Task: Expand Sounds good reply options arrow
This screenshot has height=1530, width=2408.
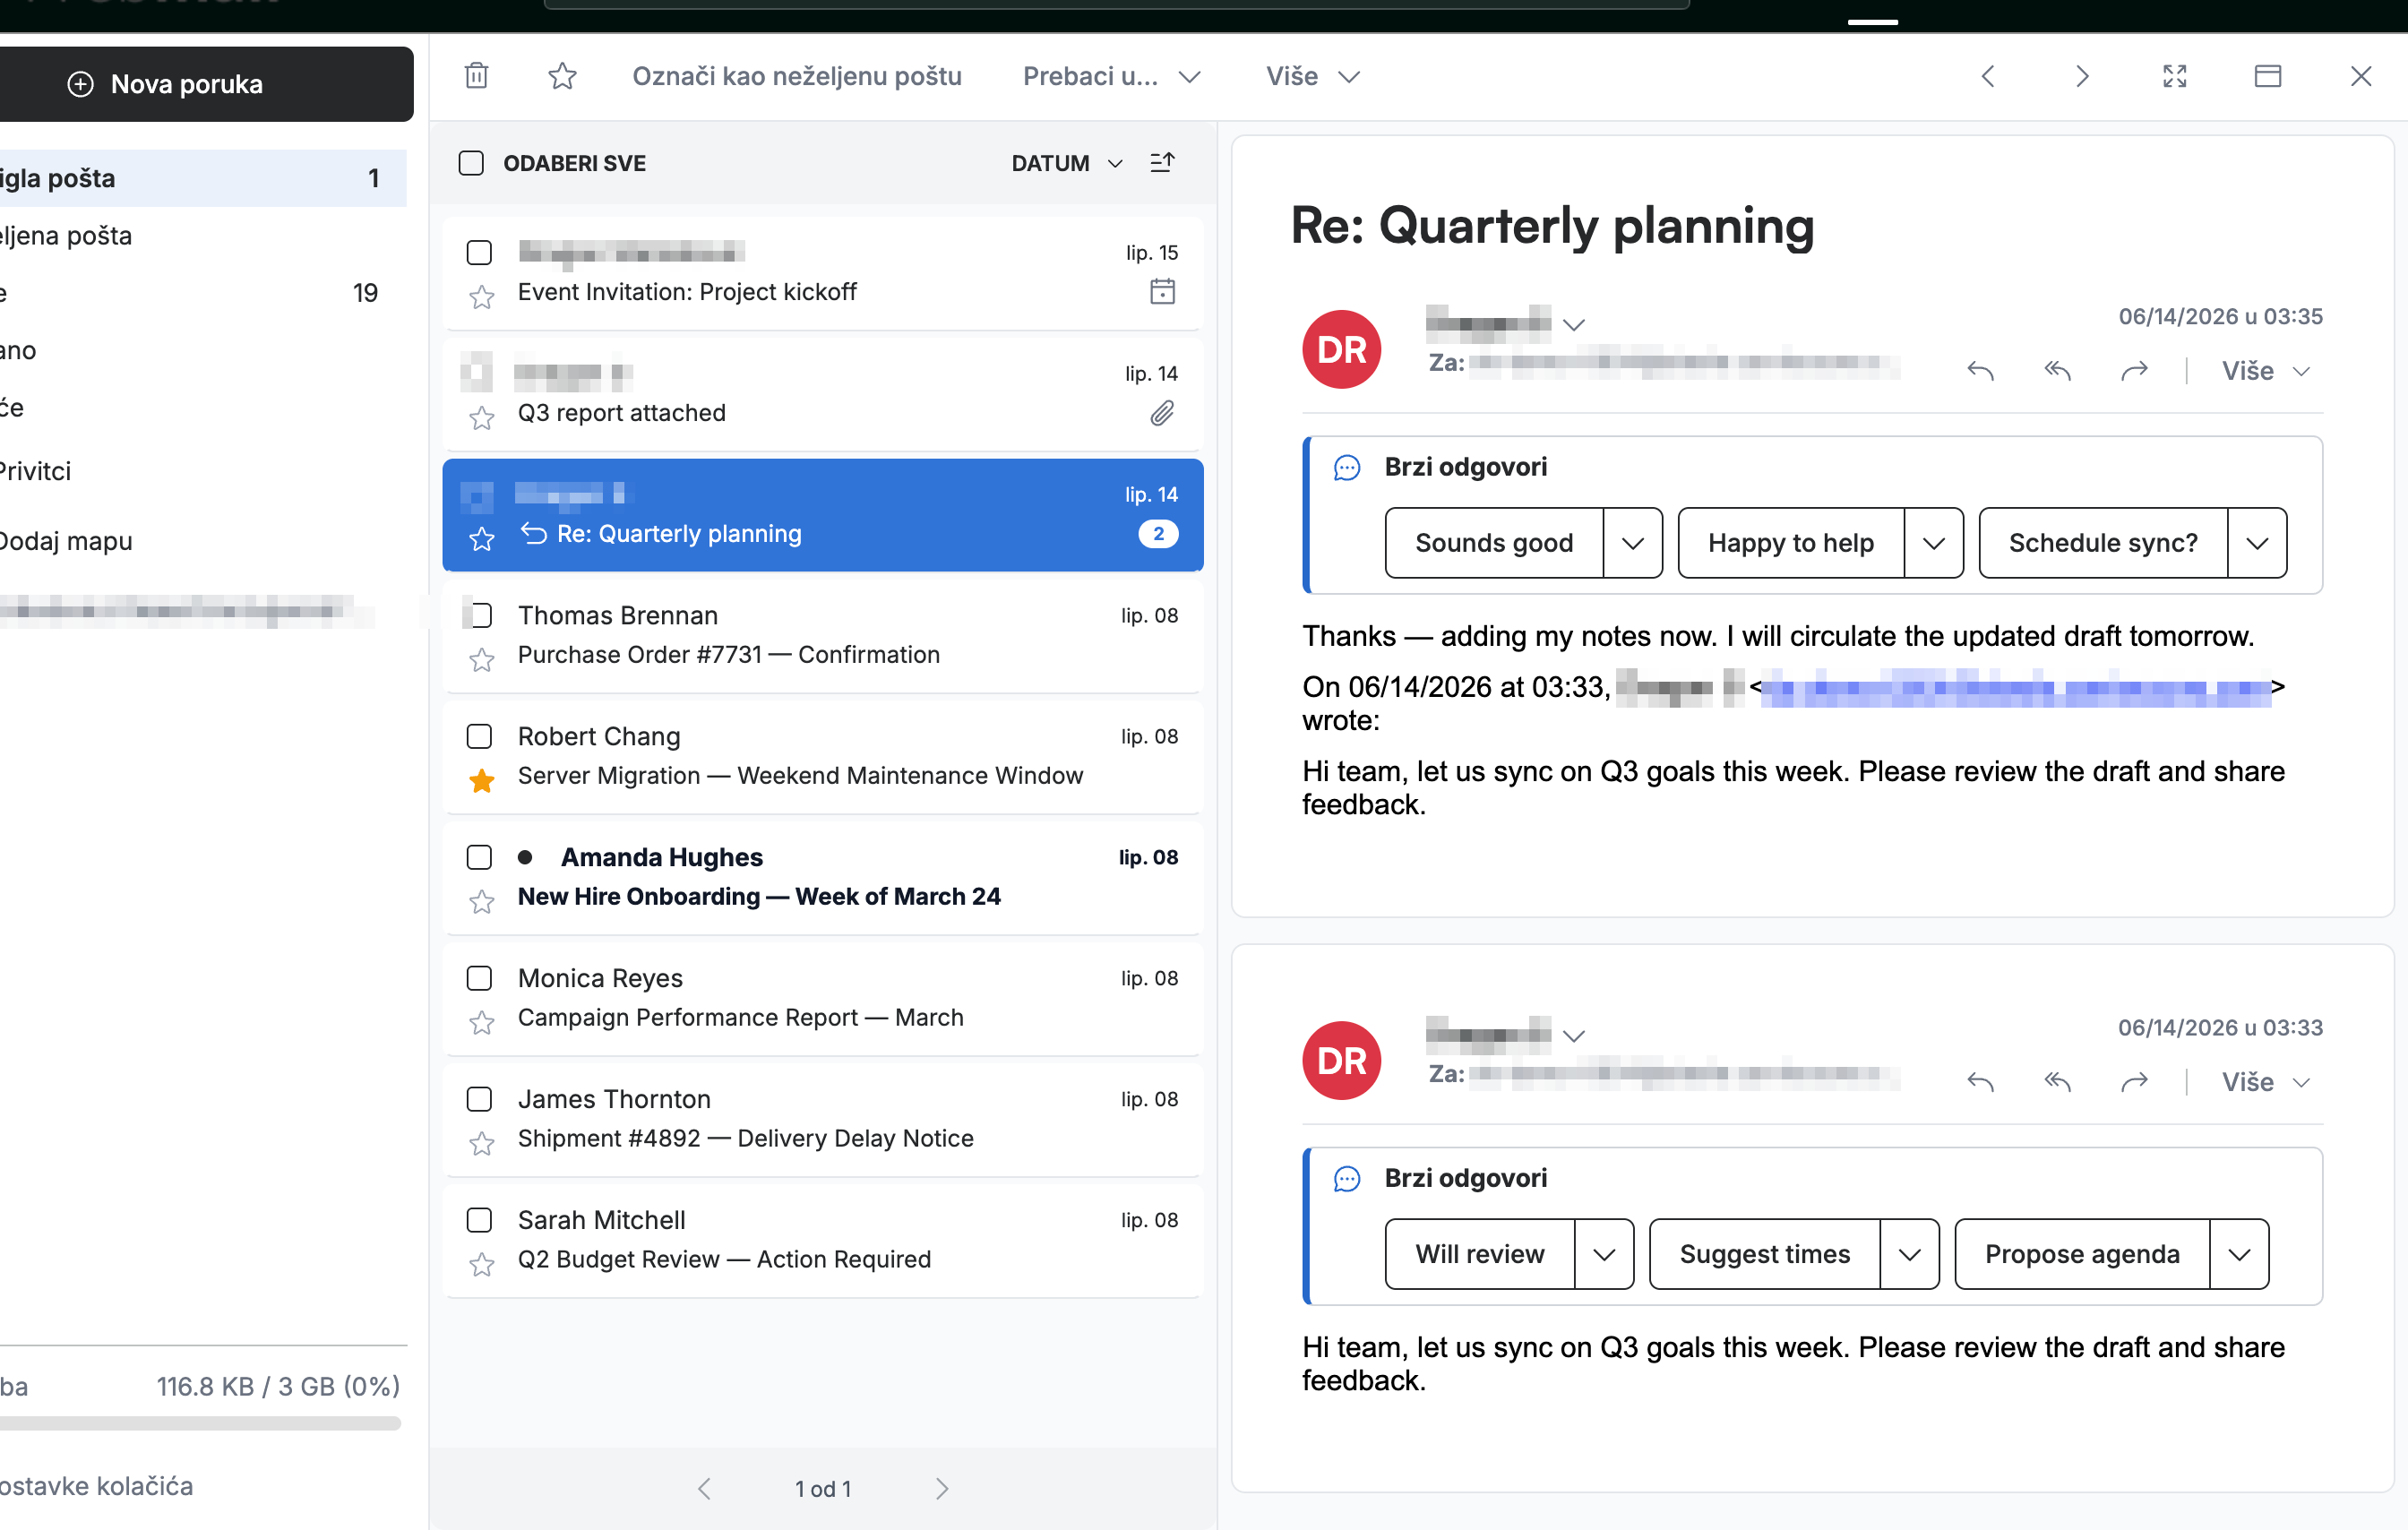Action: click(x=1633, y=543)
